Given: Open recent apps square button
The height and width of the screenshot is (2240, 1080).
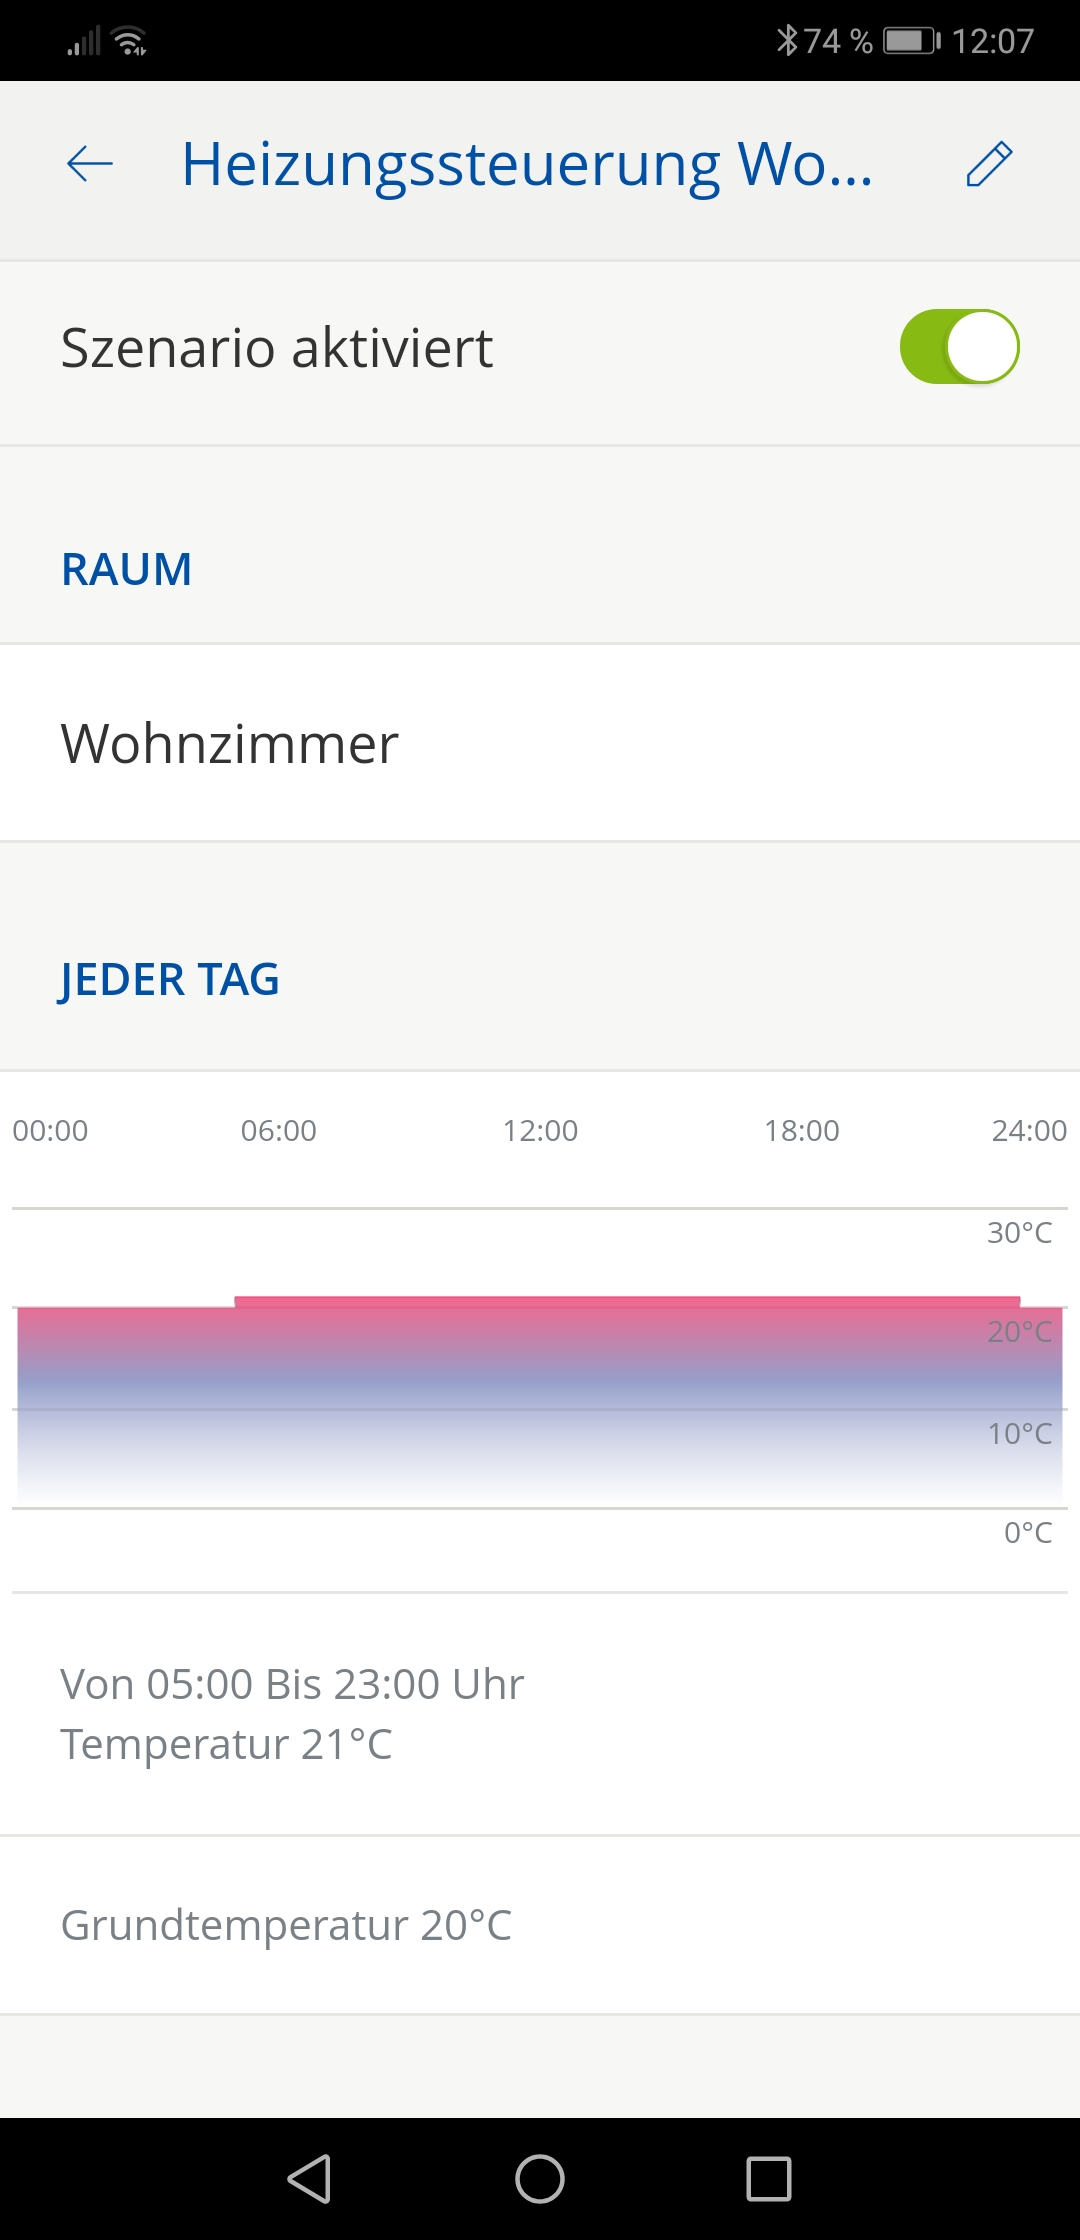Looking at the screenshot, I should (769, 2178).
